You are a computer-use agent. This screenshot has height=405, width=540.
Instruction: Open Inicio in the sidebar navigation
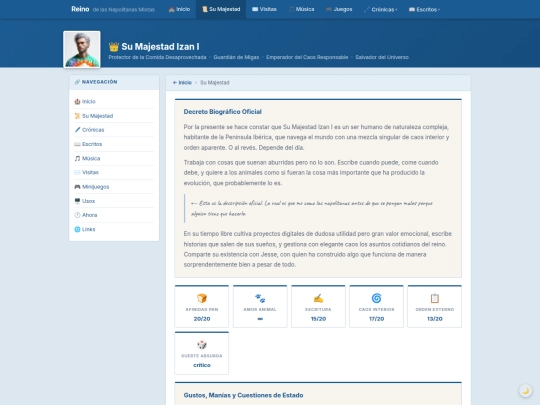pos(114,102)
